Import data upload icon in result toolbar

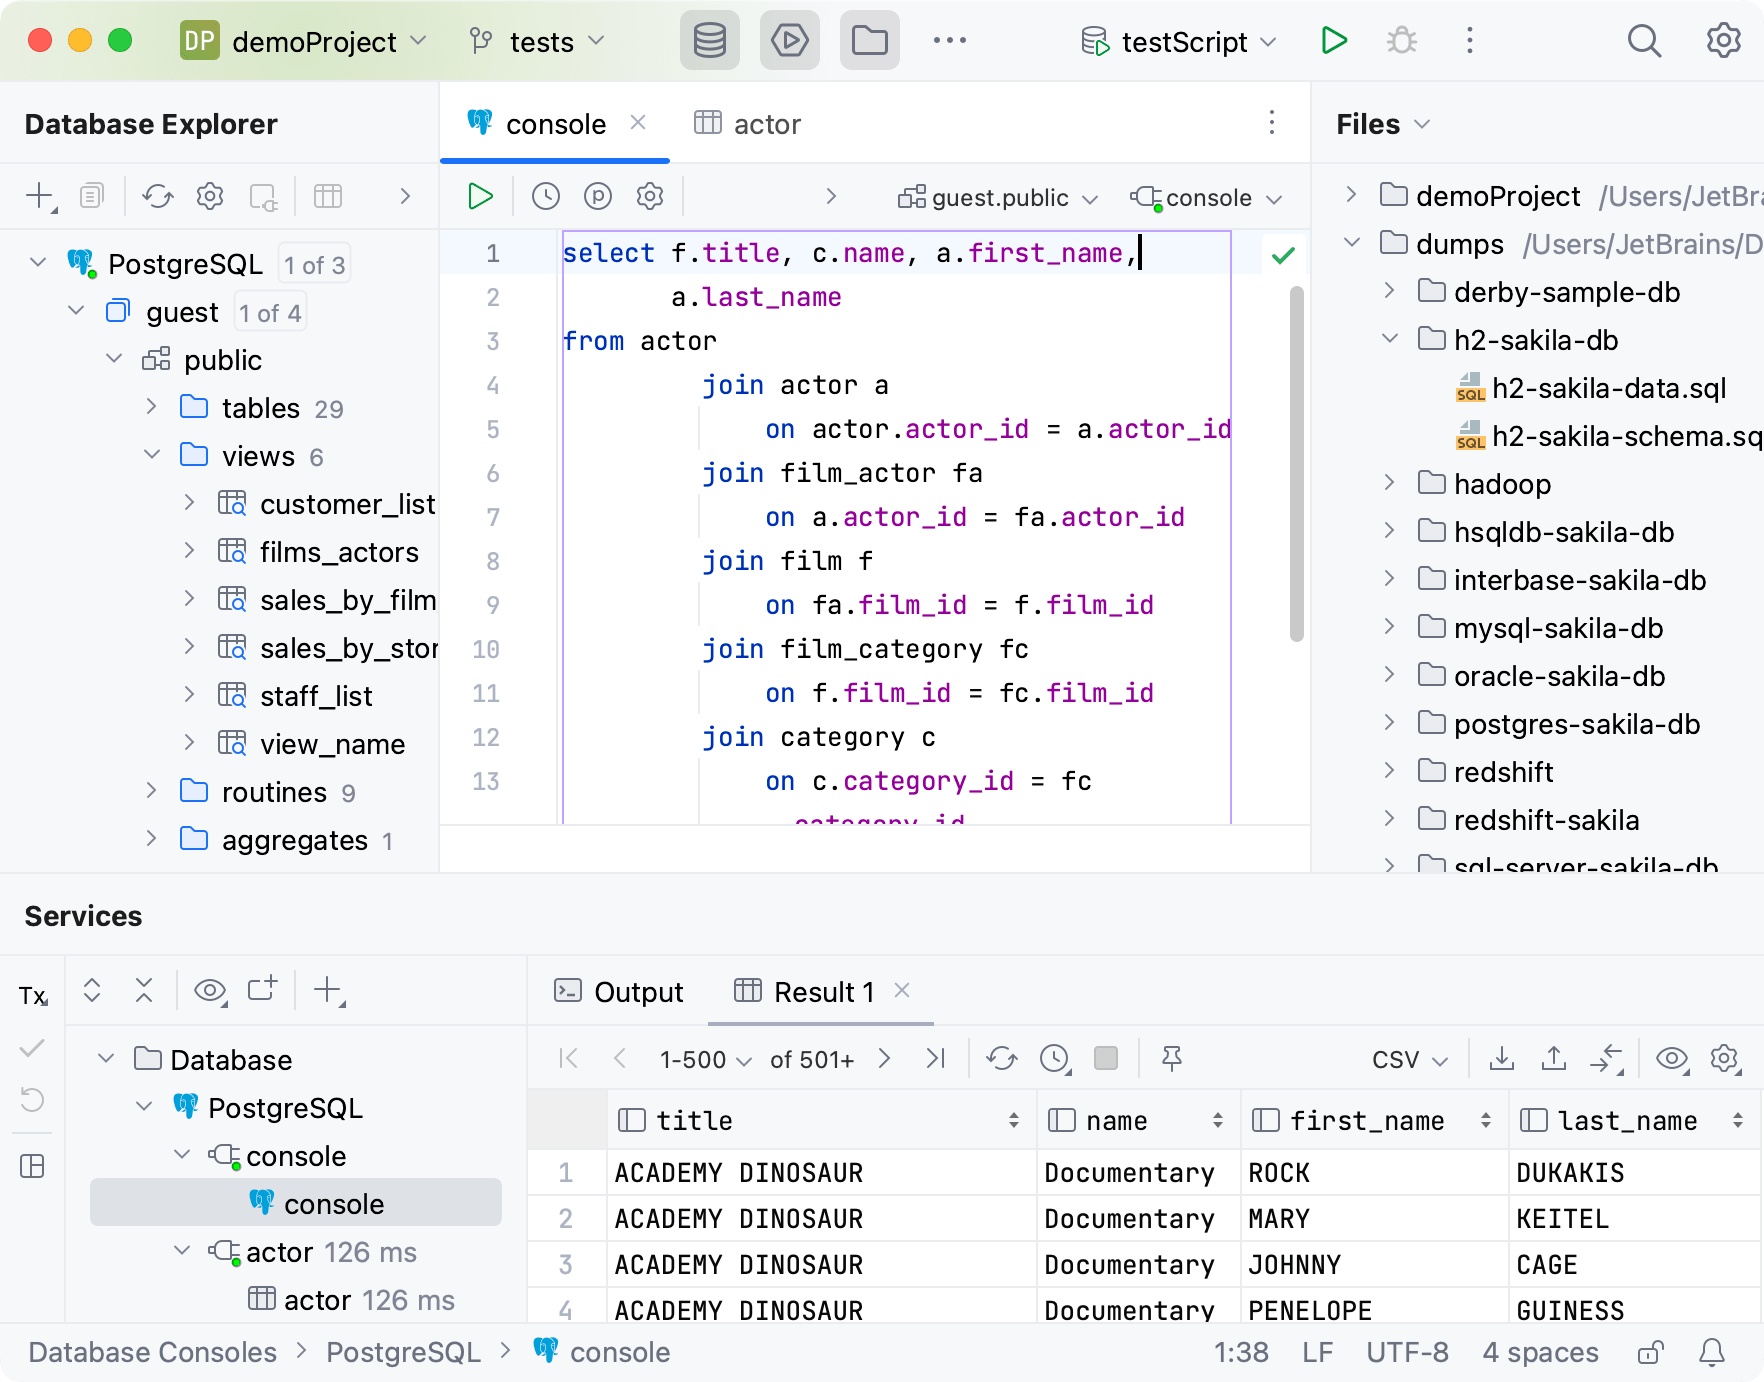pos(1554,1058)
